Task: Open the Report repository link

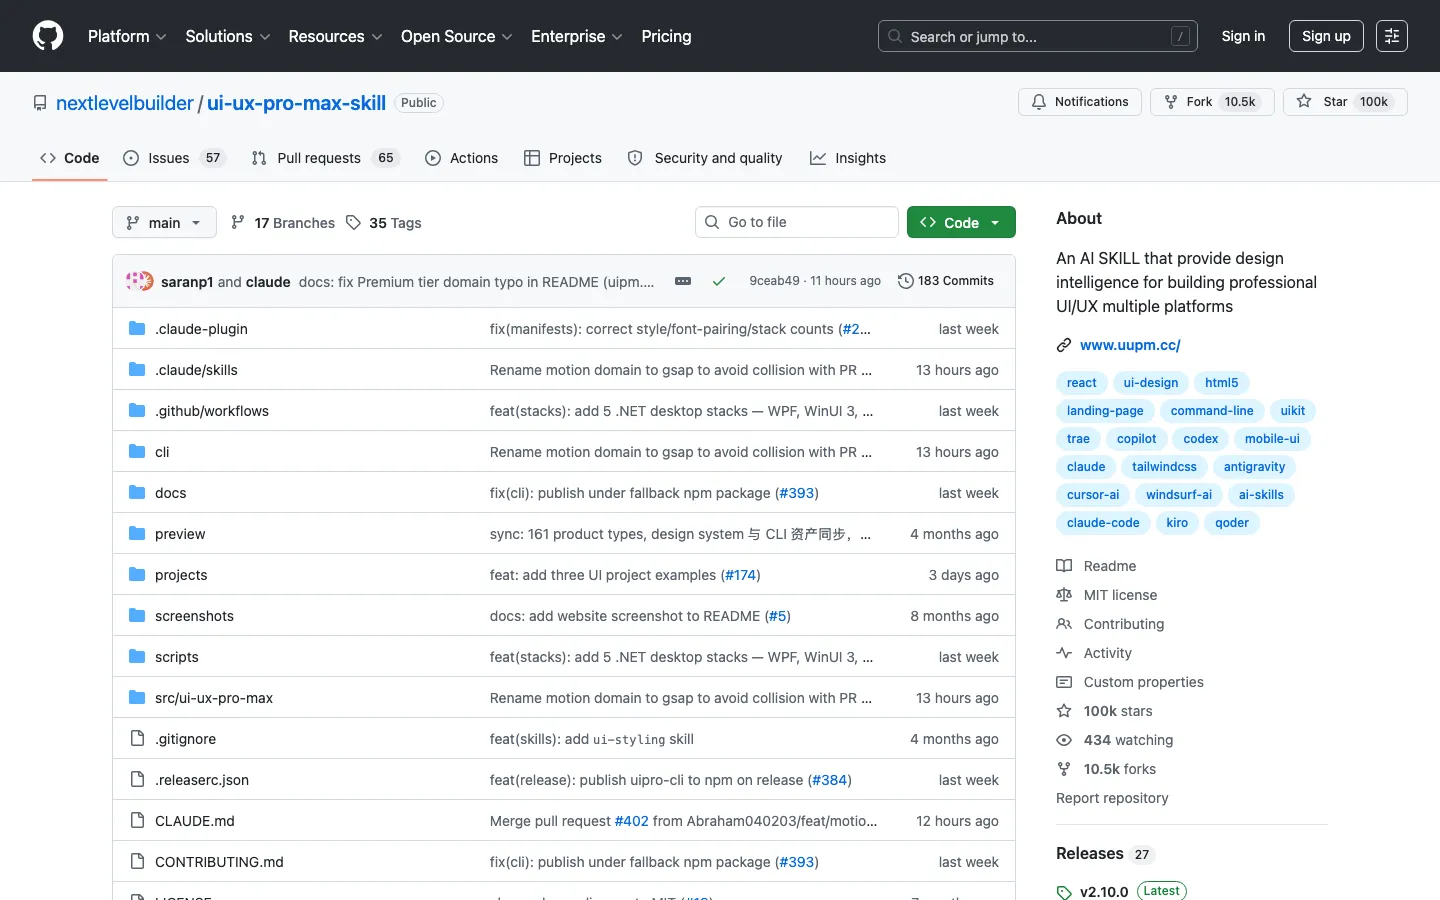Action: (x=1112, y=798)
